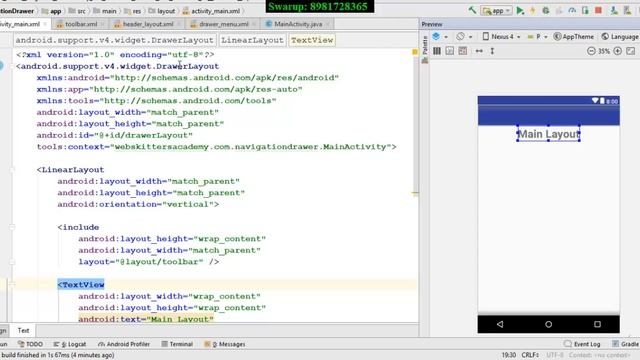The width and height of the screenshot is (640, 360).
Task: Switch to the header_layout.xml tab
Action: (148, 24)
